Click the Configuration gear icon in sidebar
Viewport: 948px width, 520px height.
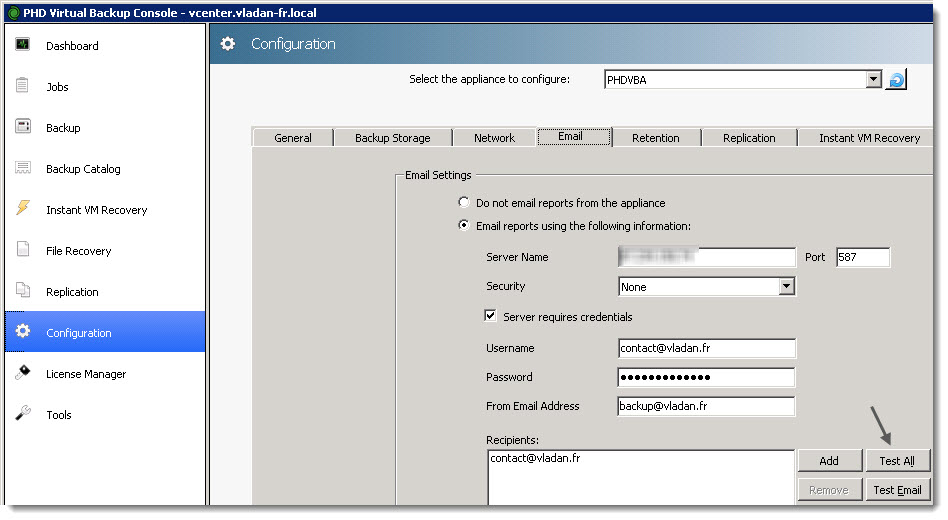coord(23,331)
